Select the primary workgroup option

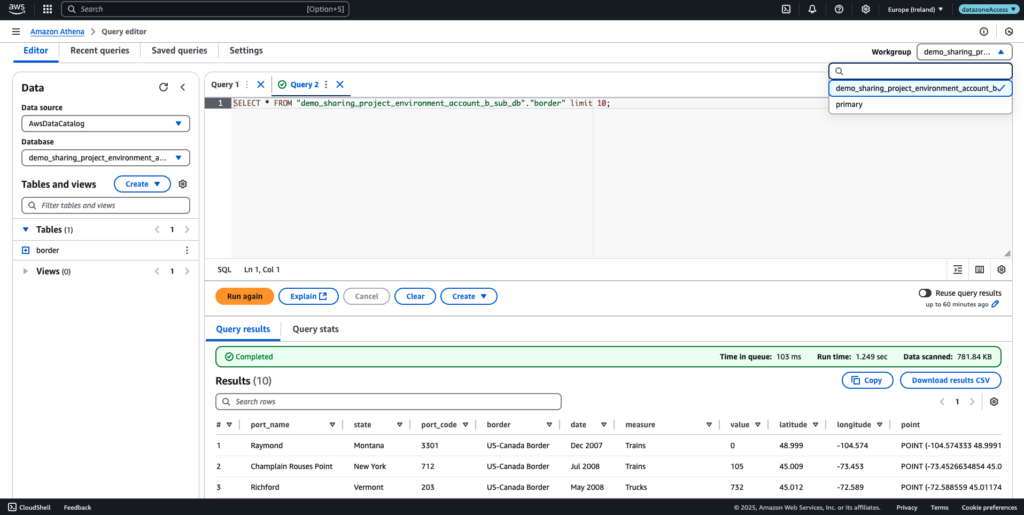pos(920,104)
